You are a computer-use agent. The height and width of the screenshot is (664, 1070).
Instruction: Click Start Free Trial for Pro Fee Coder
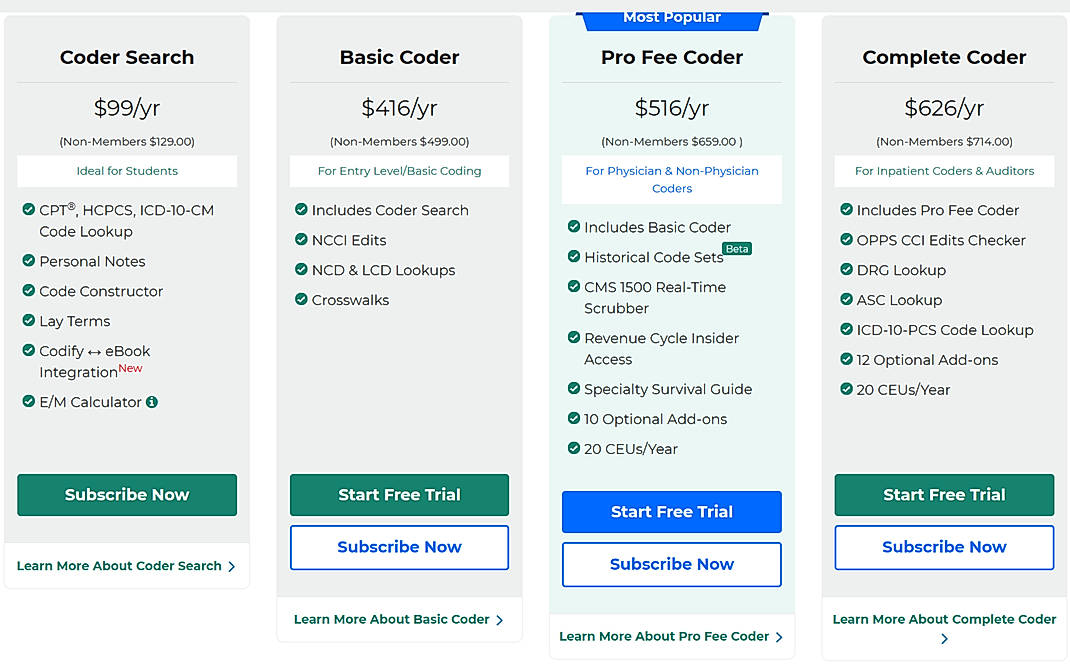pyautogui.click(x=671, y=512)
